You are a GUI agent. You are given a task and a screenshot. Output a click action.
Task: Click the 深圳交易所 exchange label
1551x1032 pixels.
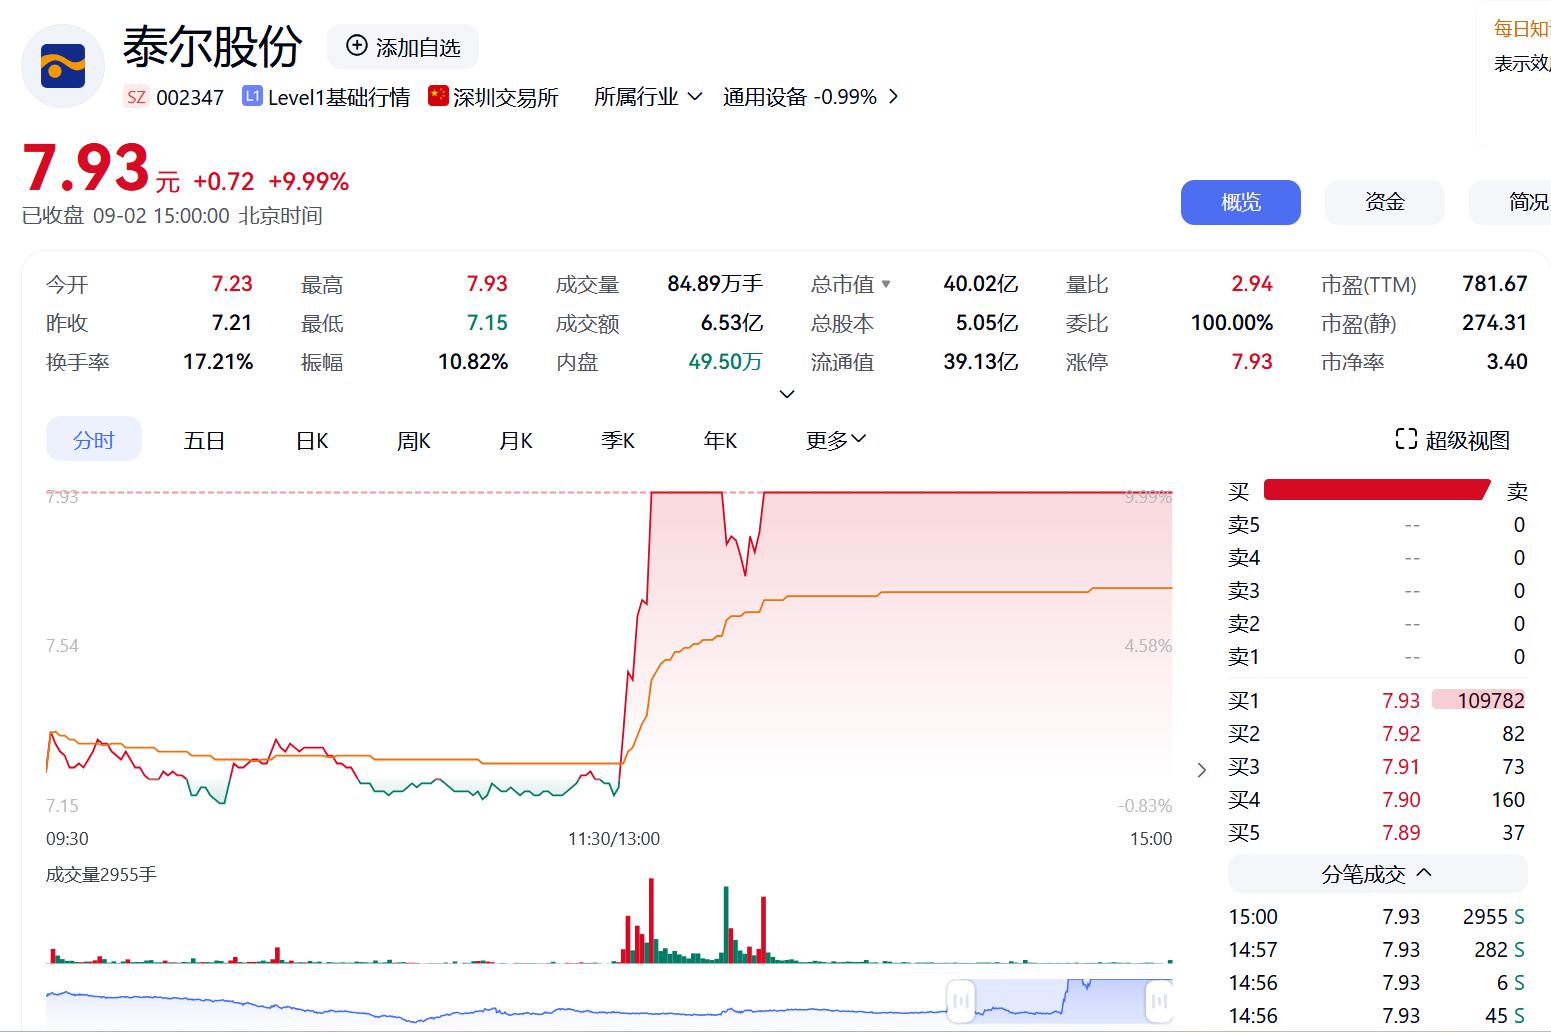pos(506,97)
